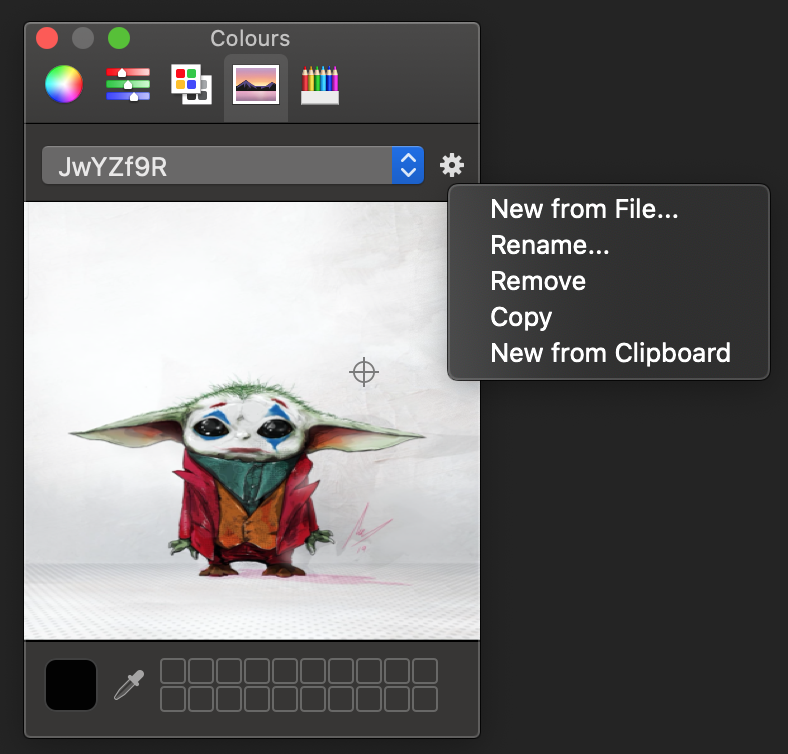Close the Colours window

point(47,38)
